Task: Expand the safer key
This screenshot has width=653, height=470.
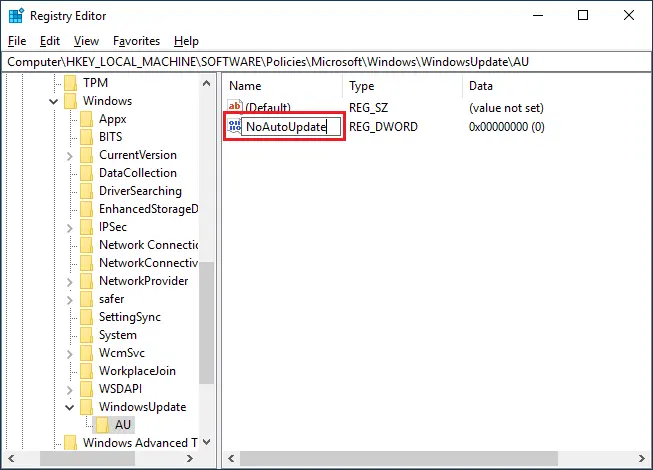Action: click(x=70, y=300)
